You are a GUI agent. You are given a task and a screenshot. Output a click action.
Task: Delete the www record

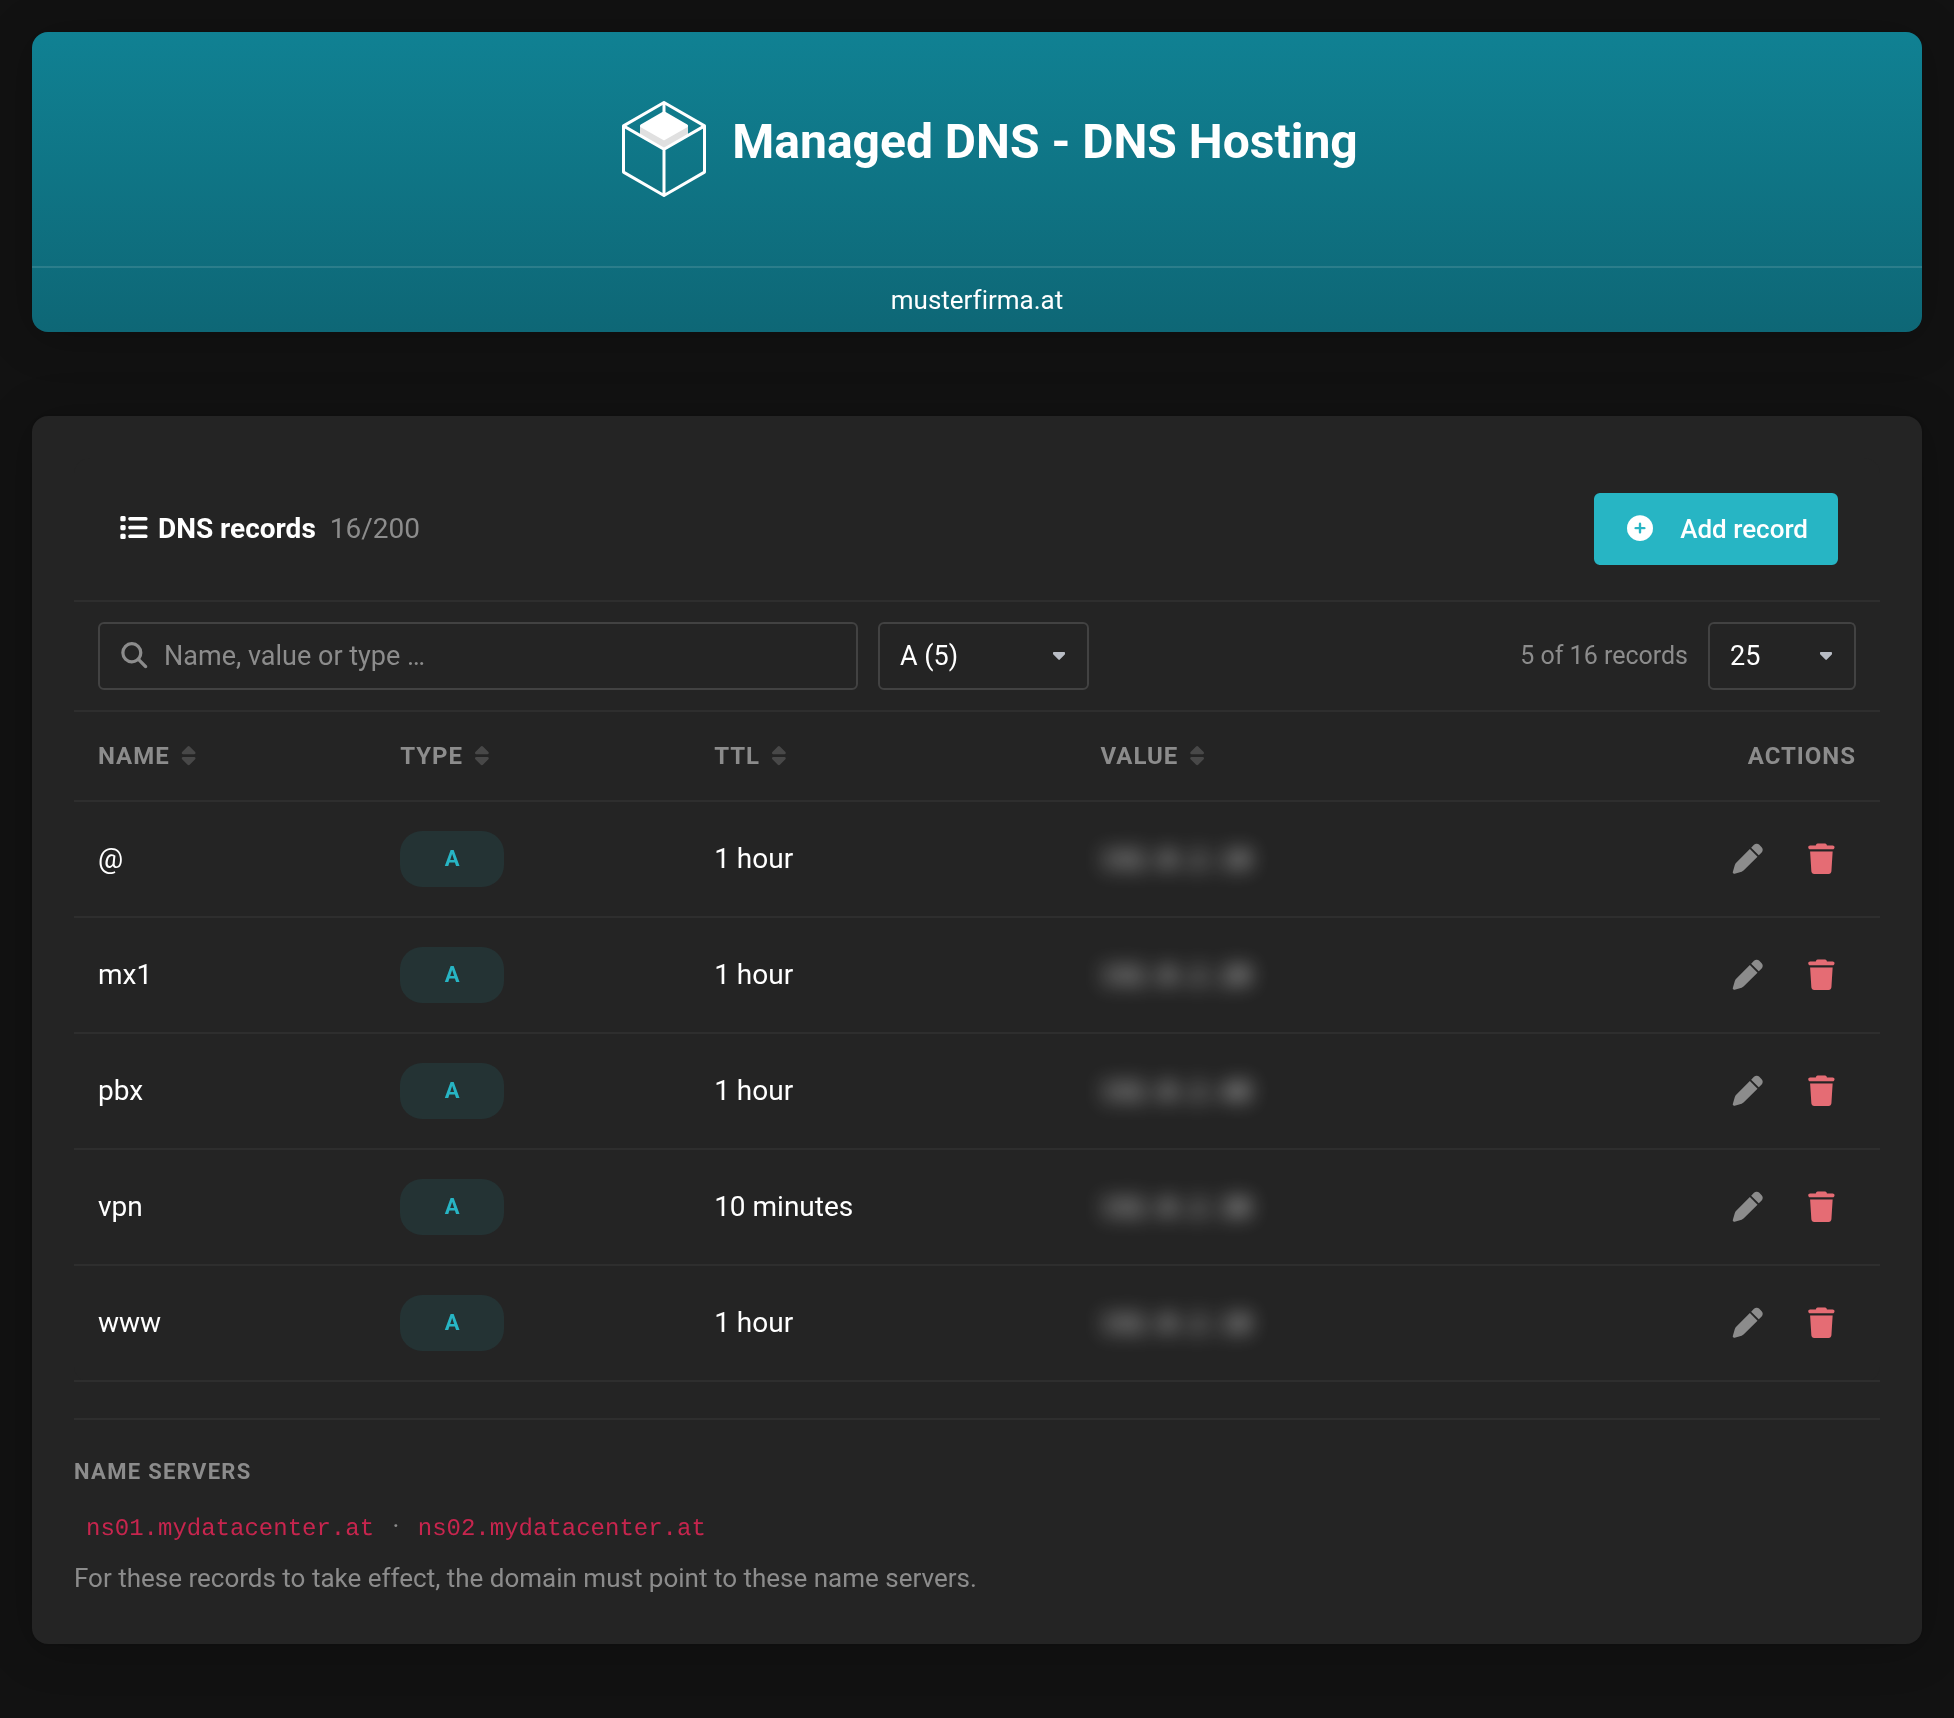[x=1821, y=1323]
